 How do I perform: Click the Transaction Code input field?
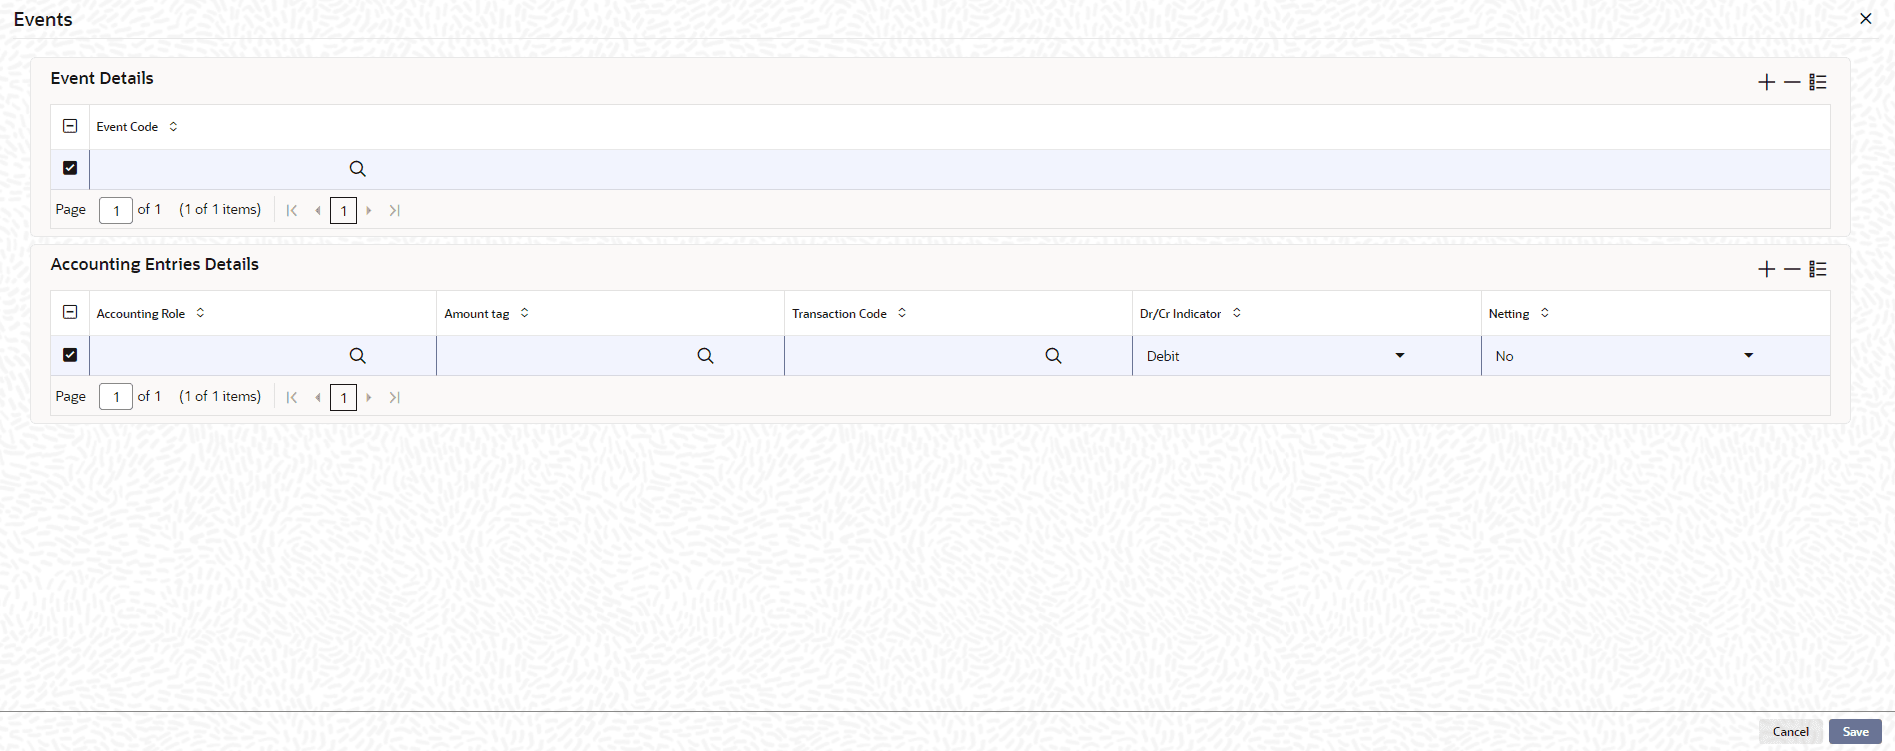pos(915,356)
